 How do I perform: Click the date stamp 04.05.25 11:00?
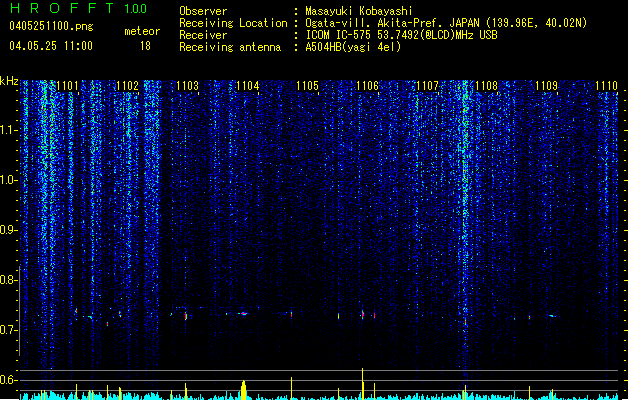(51, 46)
